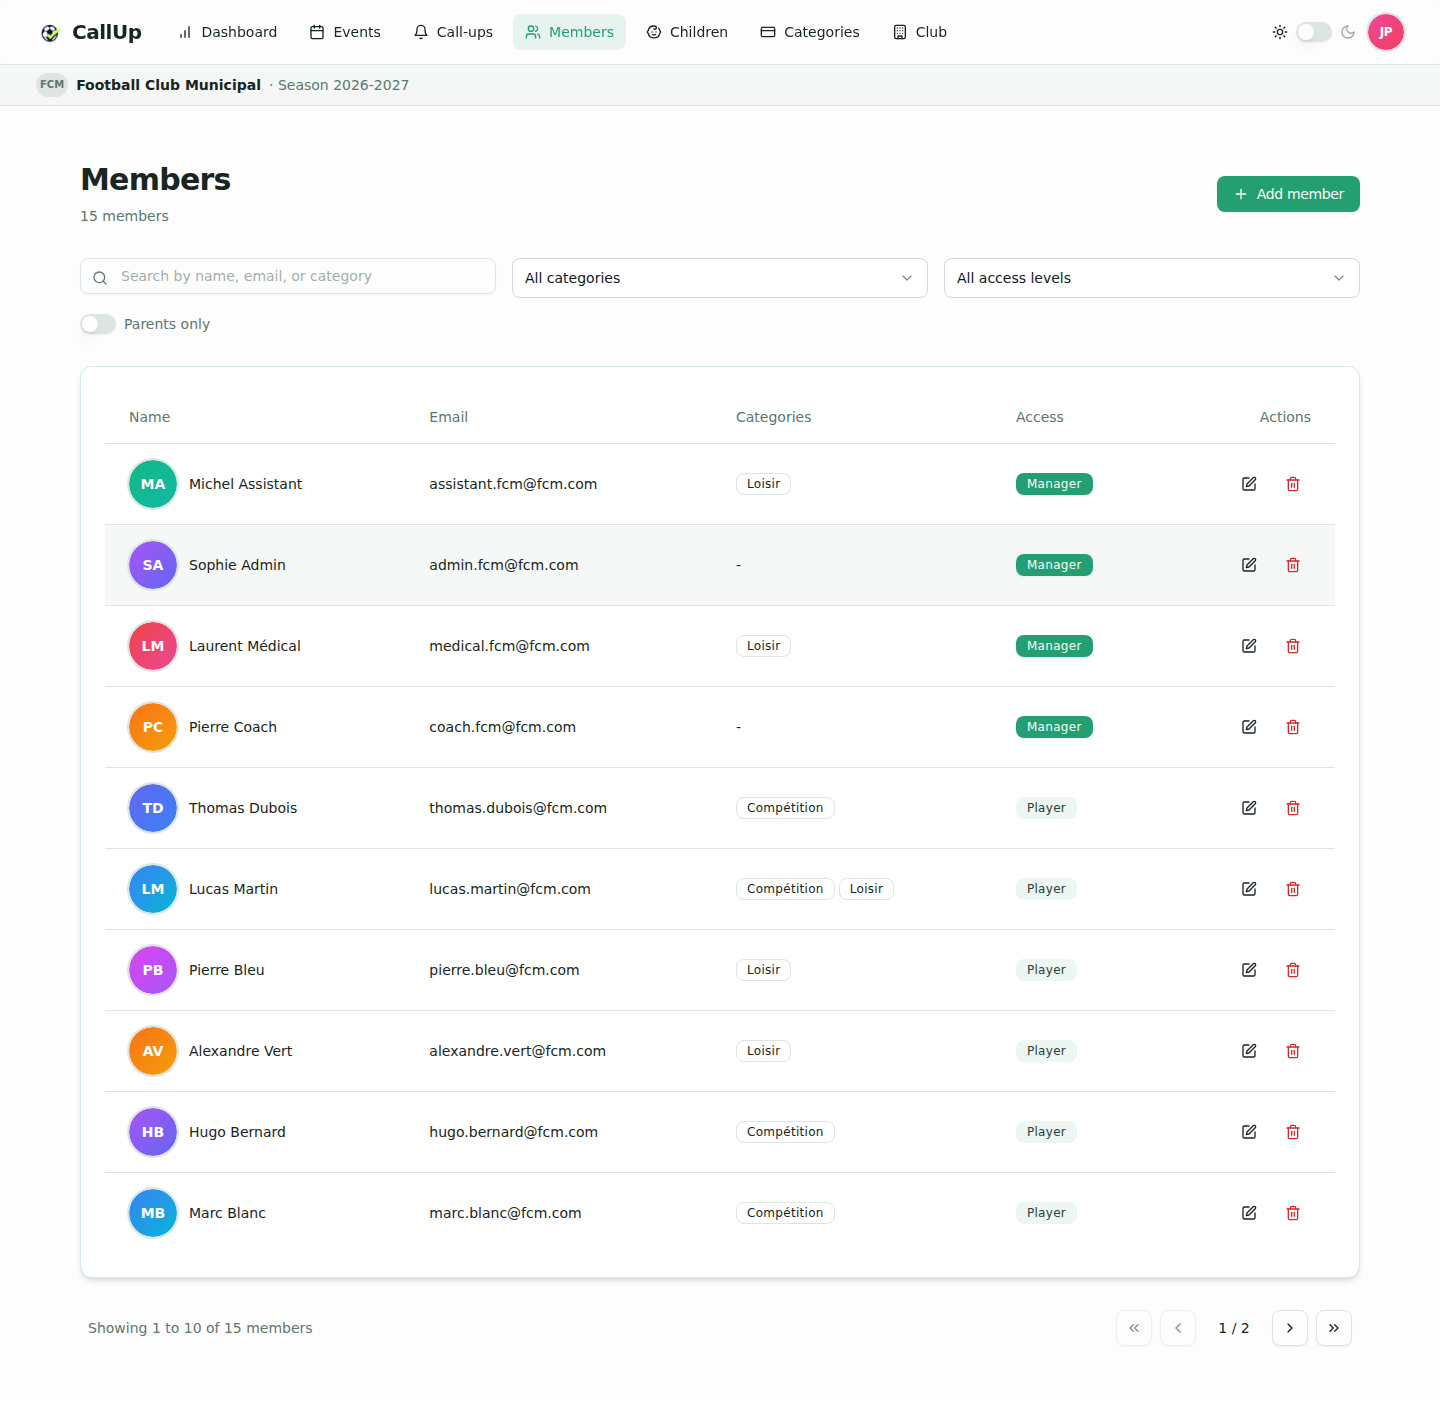Click Pierre Coach's Manager access badge
The image size is (1440, 1402).
tap(1054, 727)
